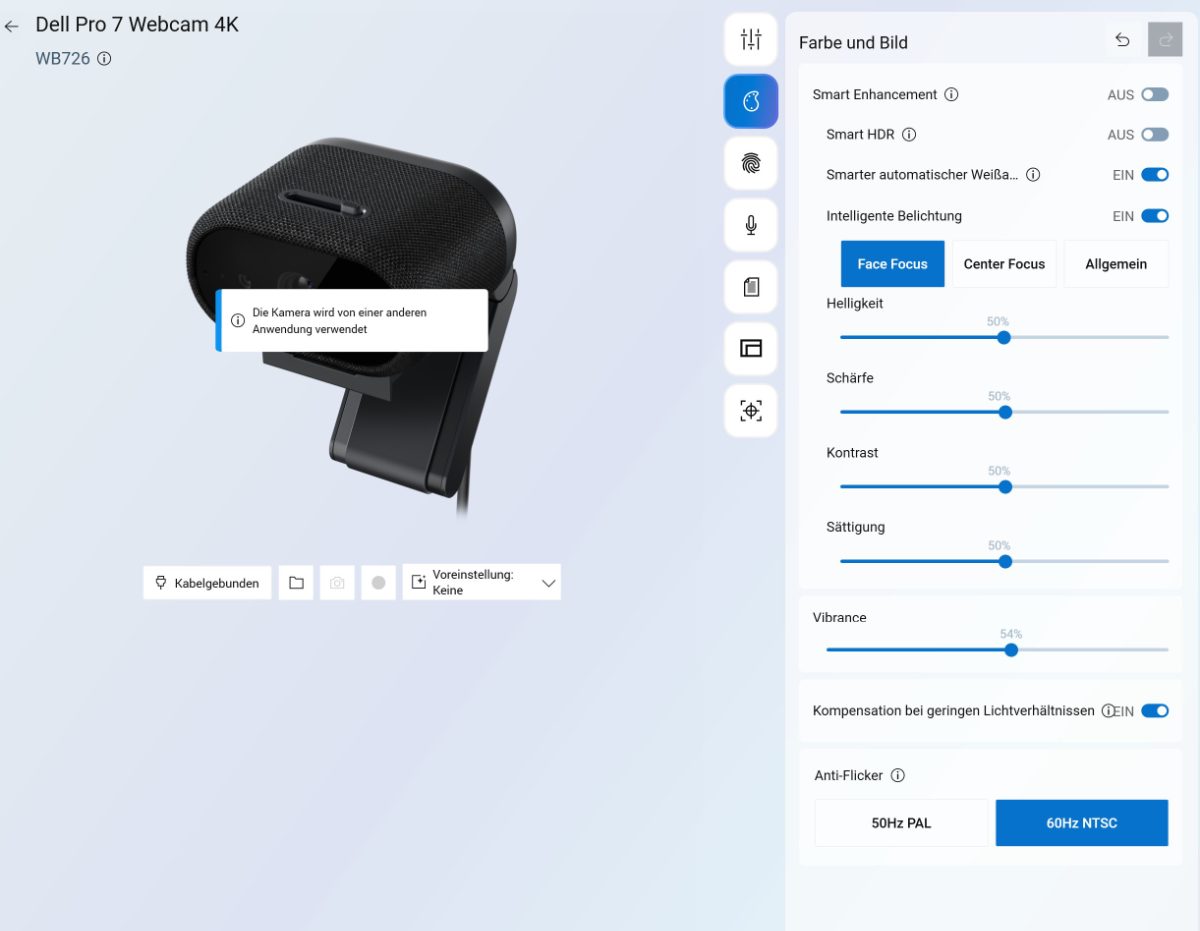
Task: Click the Schärfe slider handle
Action: click(x=1005, y=412)
